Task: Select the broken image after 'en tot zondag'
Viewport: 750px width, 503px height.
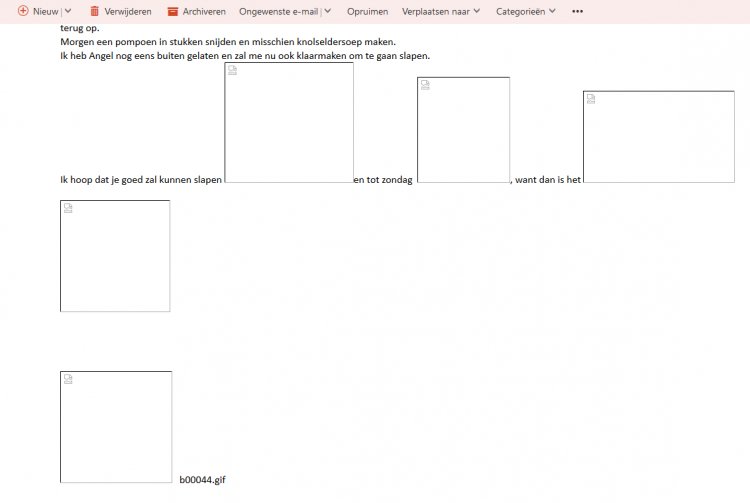Action: (463, 130)
